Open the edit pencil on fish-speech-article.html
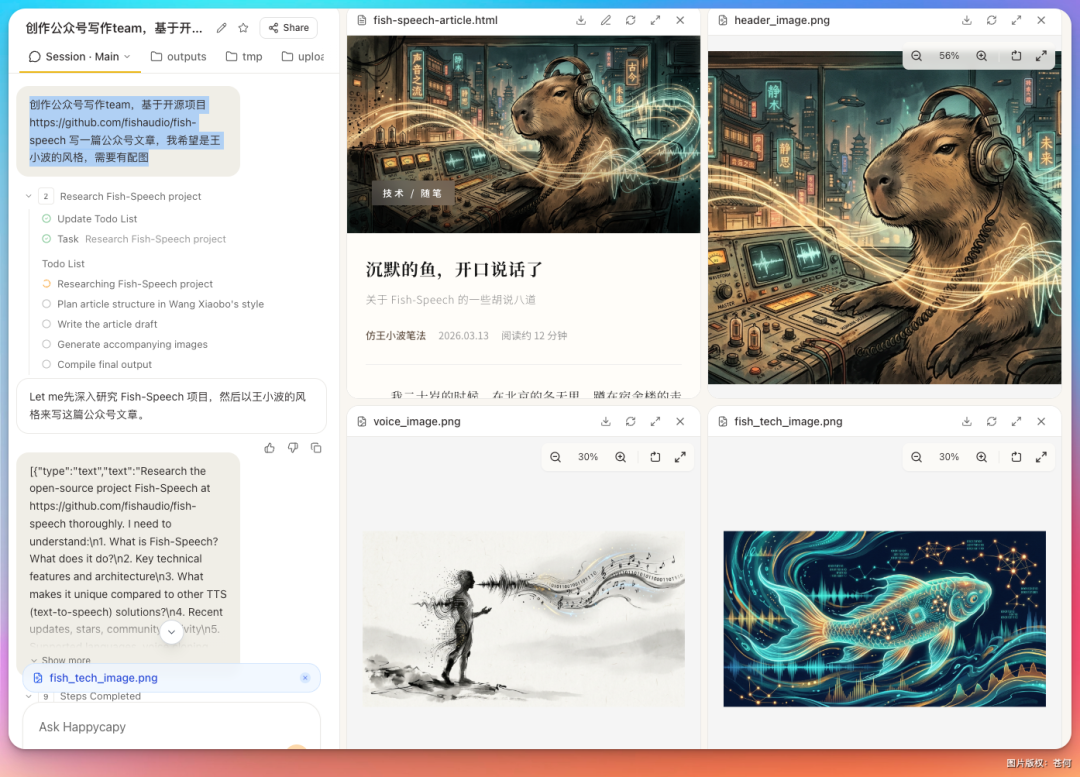The height and width of the screenshot is (777, 1080). [x=605, y=19]
